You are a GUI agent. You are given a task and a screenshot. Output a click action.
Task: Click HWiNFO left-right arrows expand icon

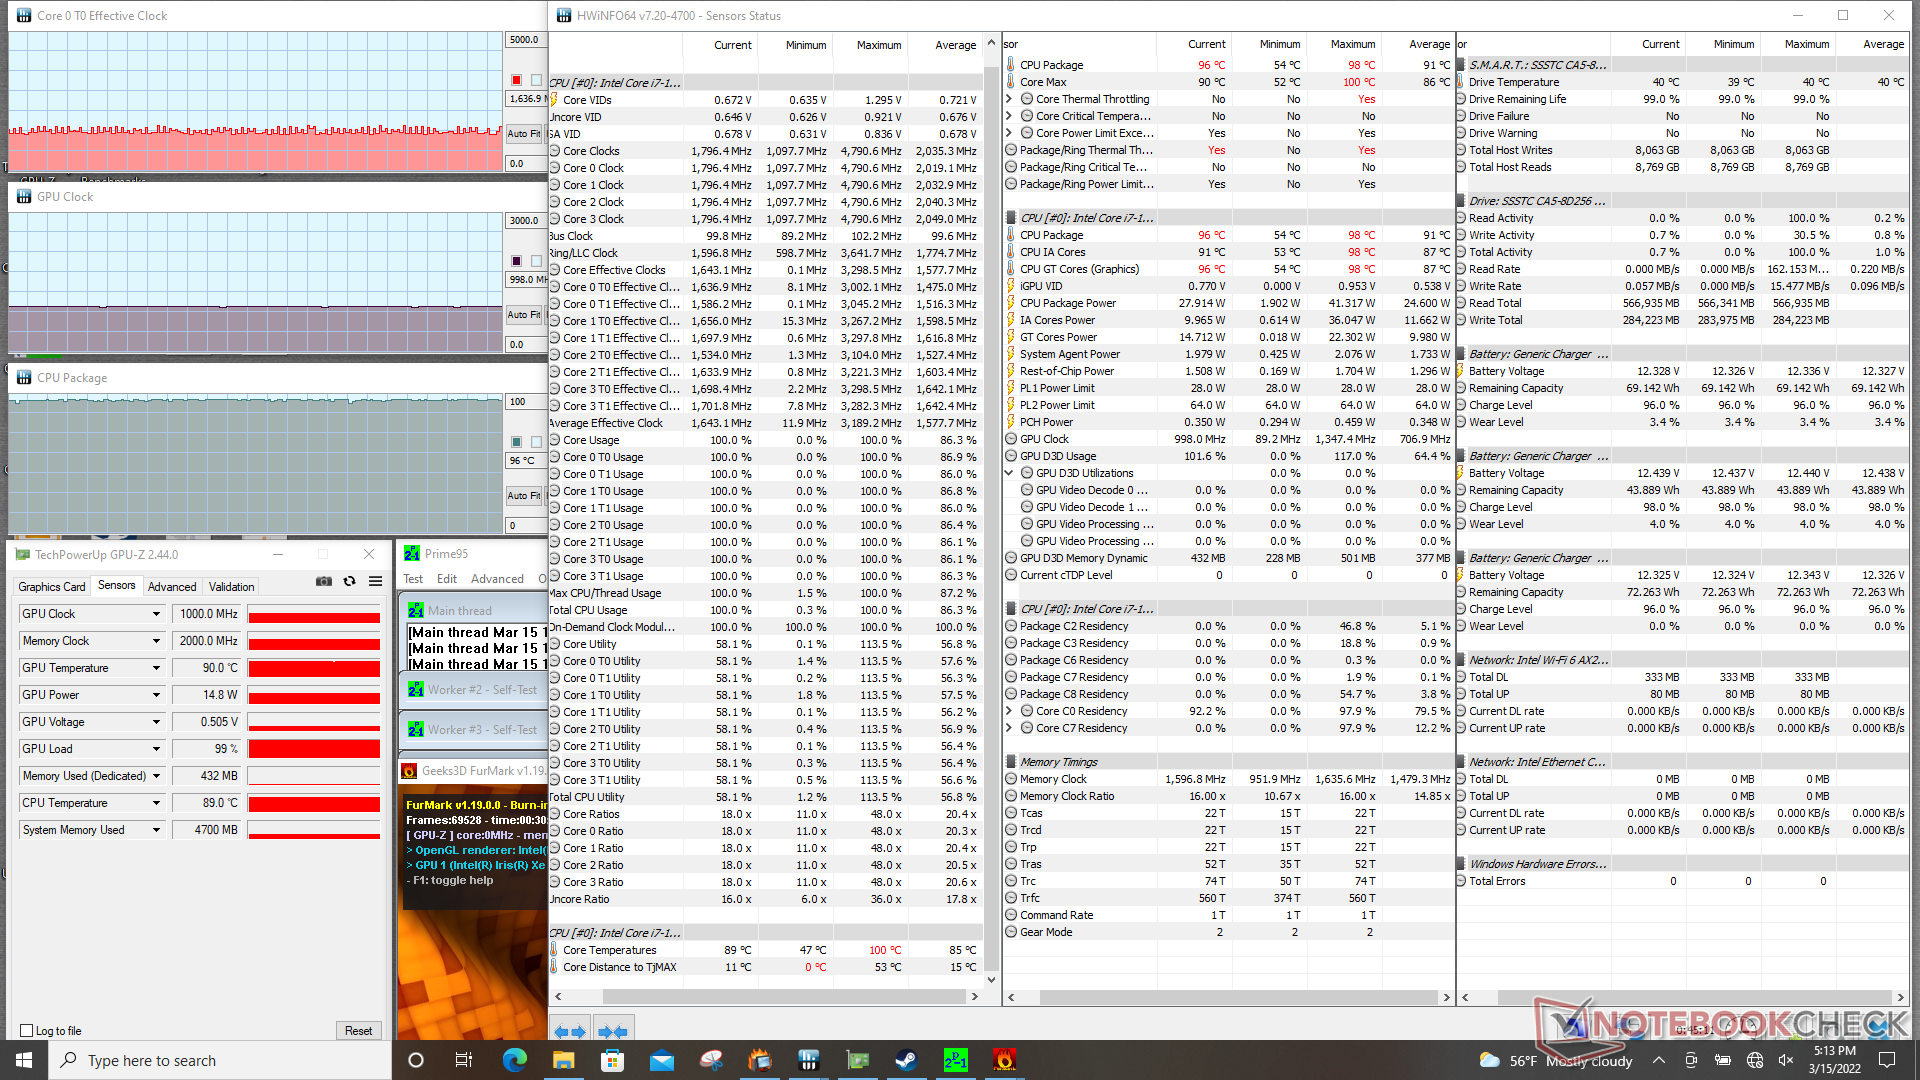point(570,1031)
